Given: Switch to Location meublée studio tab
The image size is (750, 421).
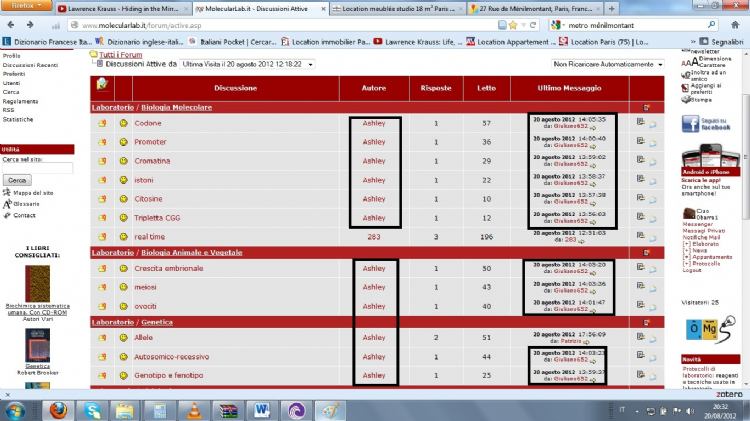Looking at the screenshot, I should click(x=398, y=9).
